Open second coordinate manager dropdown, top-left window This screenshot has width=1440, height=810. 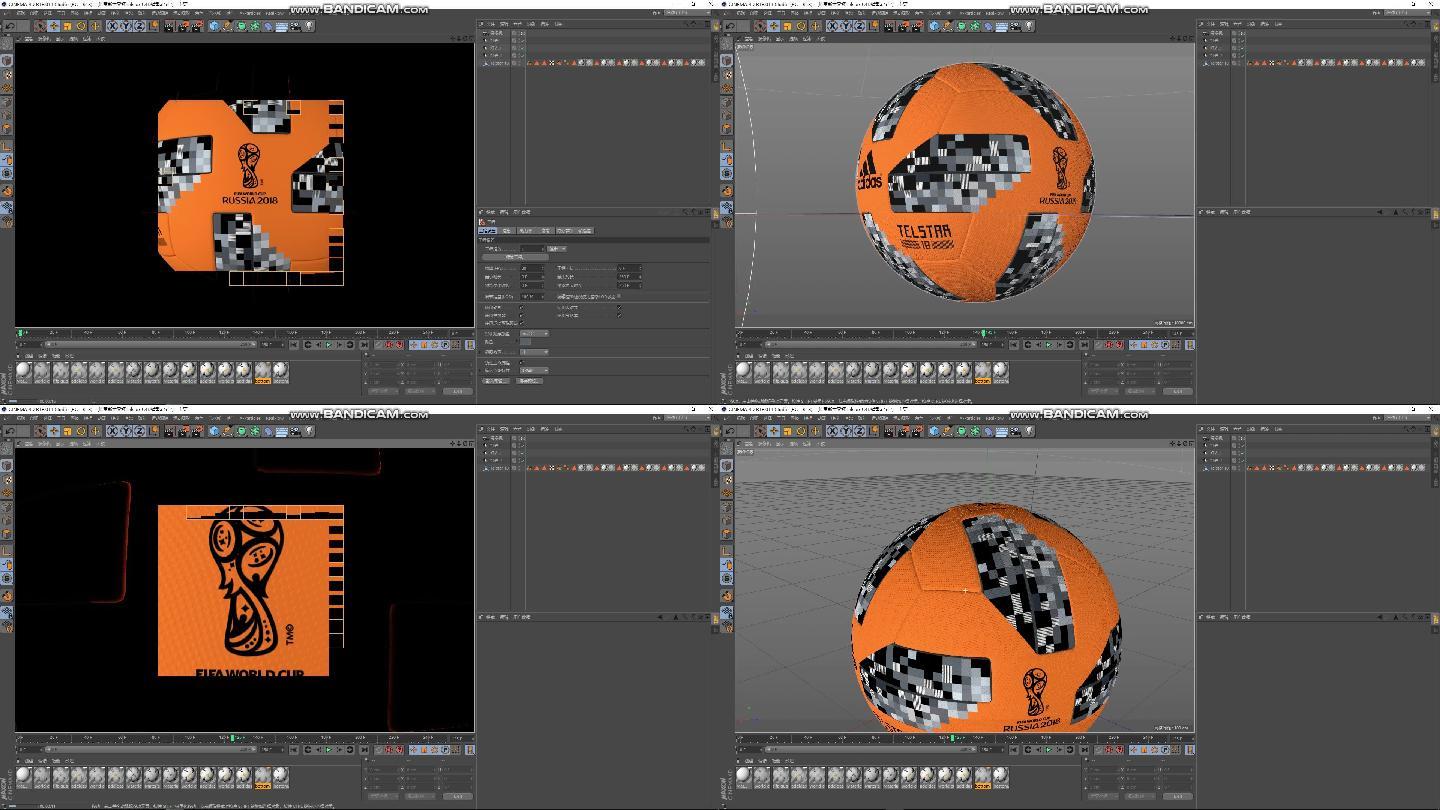(420, 392)
